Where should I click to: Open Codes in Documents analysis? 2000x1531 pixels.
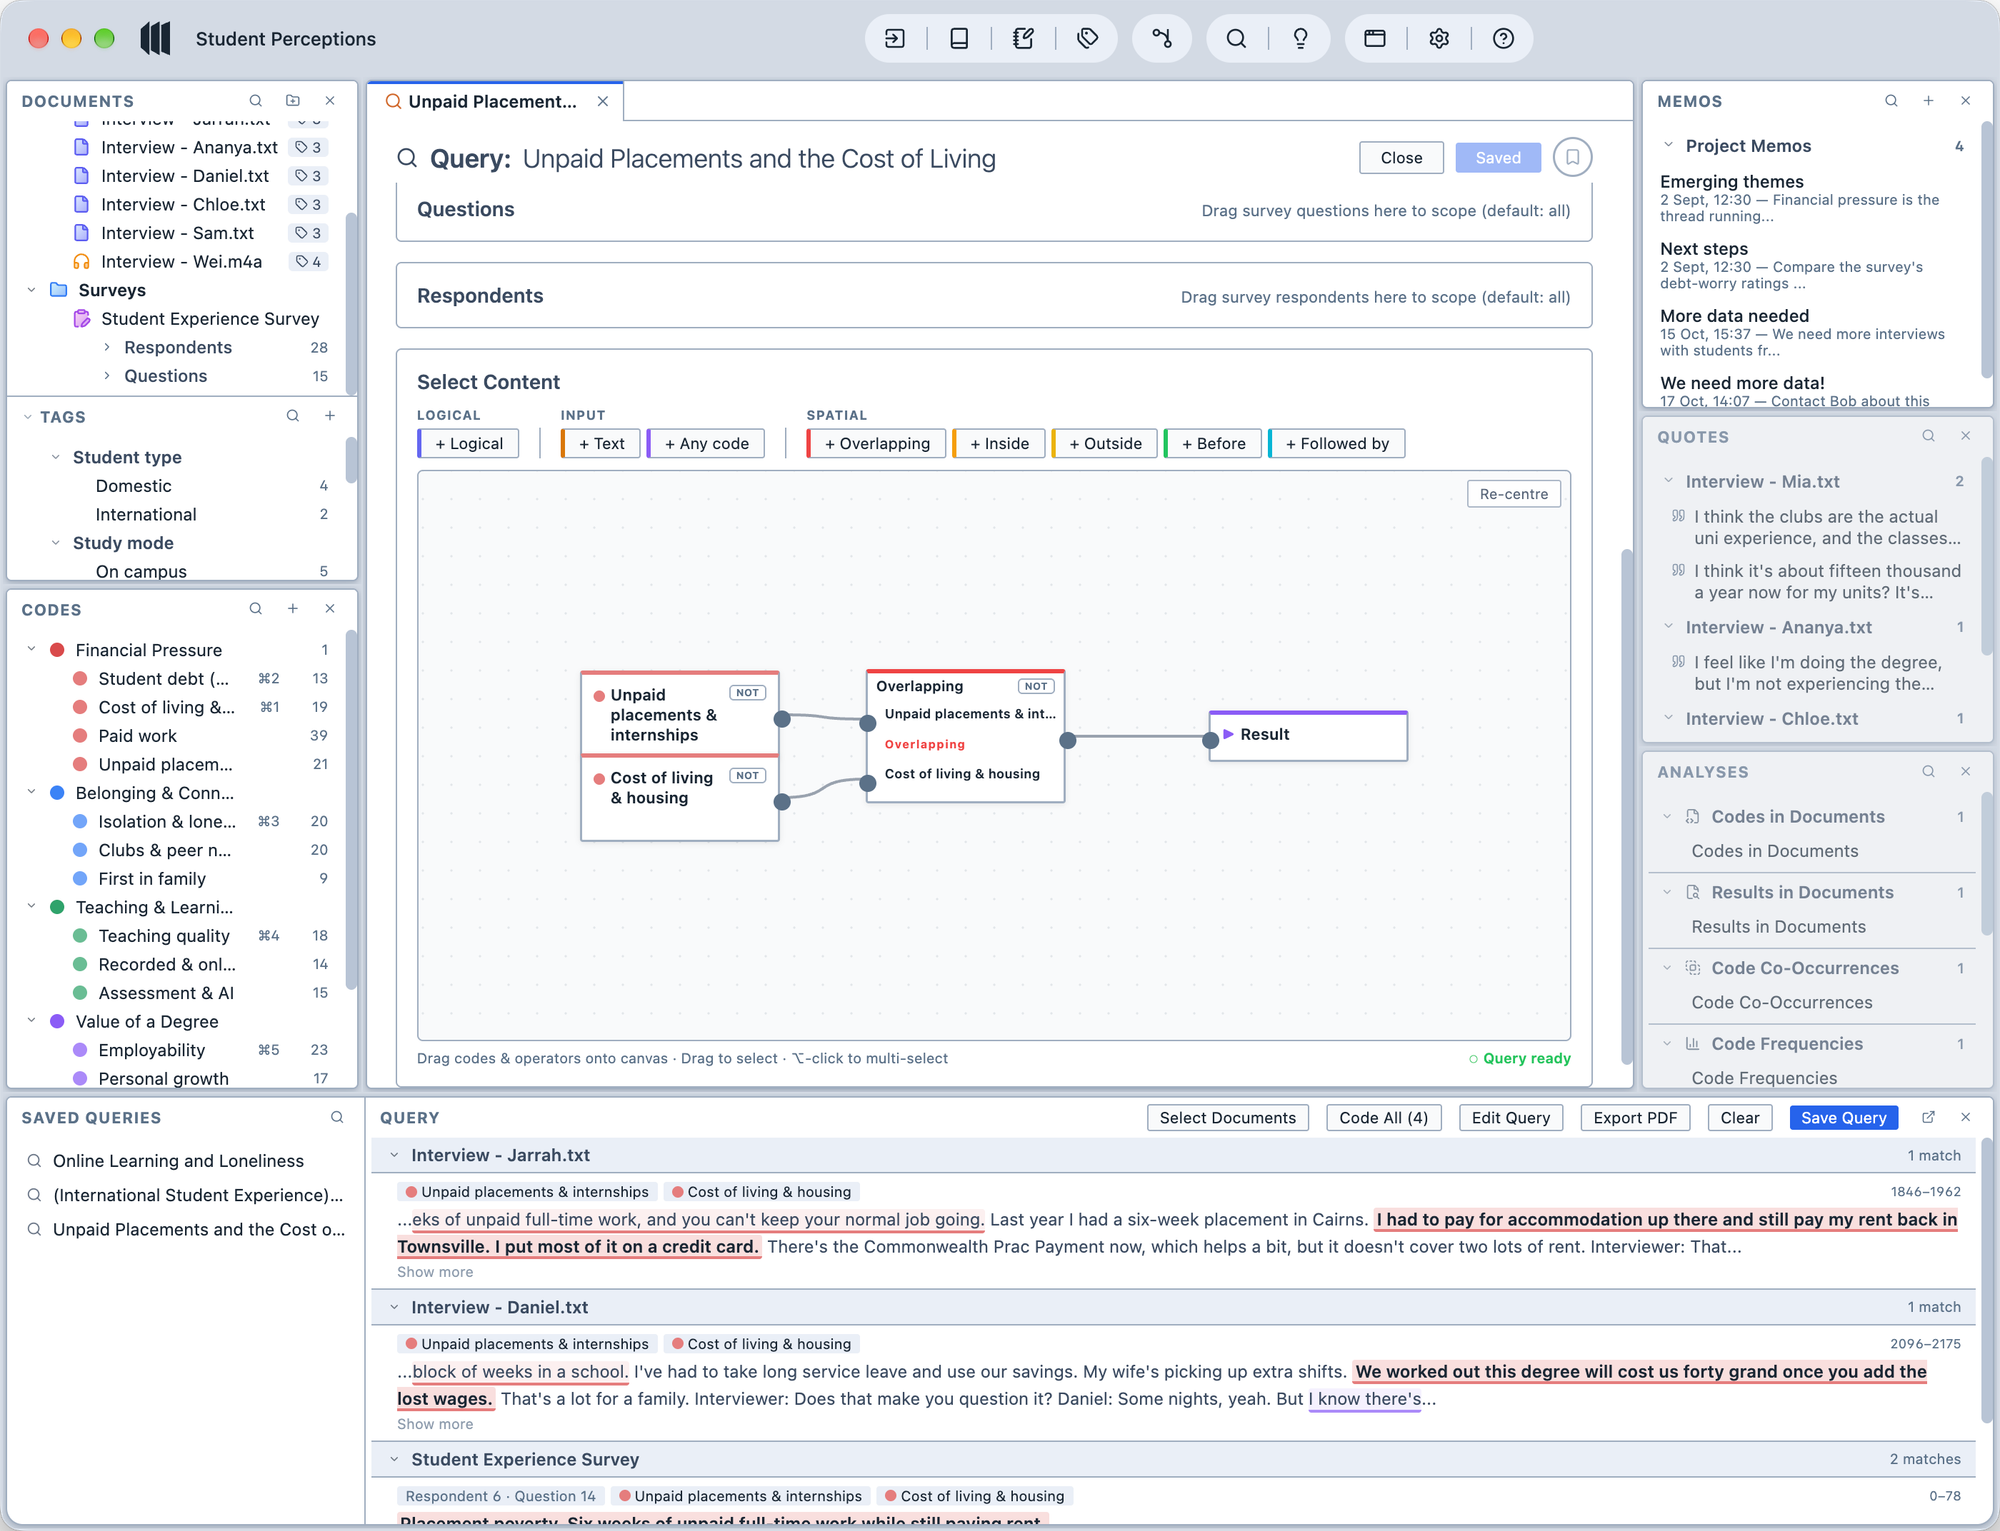(1775, 851)
